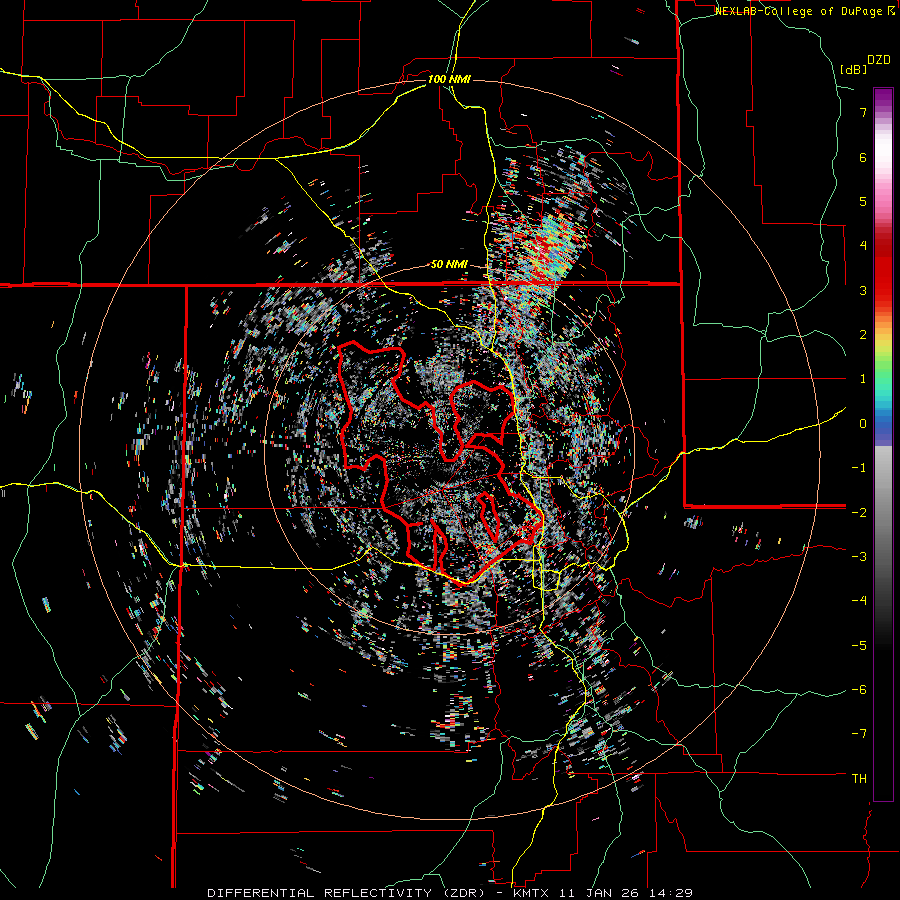
Task: Click the "7" value on color scale
Action: (863, 112)
